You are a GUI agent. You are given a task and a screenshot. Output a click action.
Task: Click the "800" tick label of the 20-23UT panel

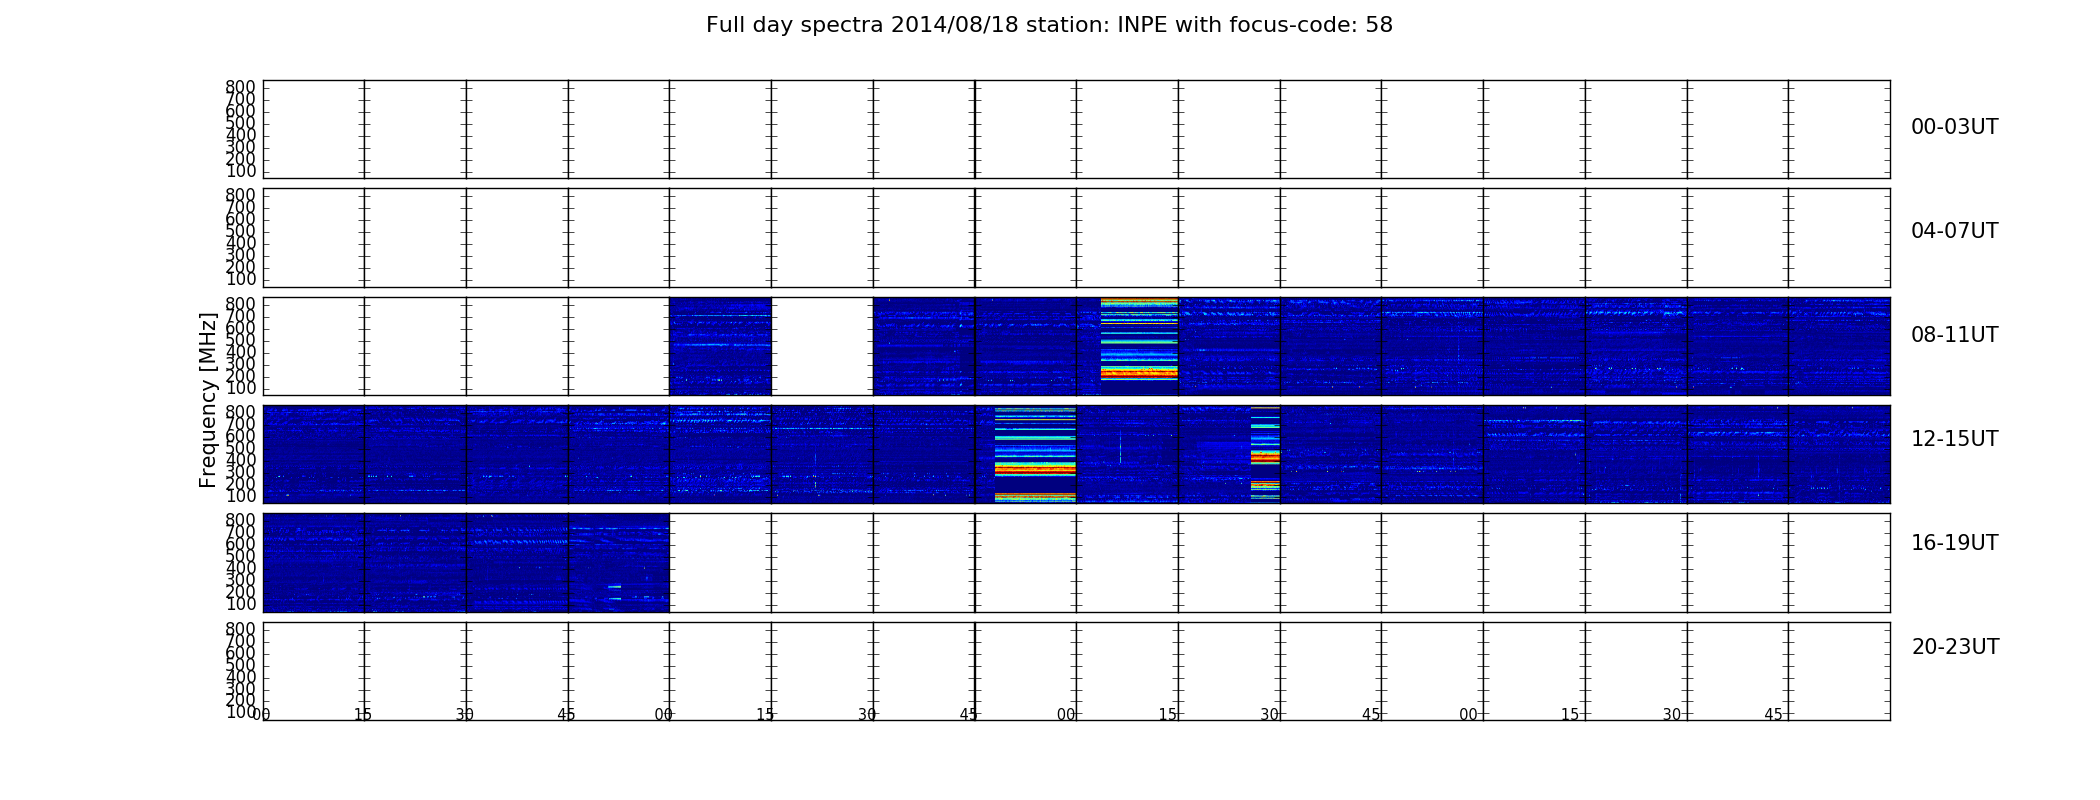coord(241,629)
